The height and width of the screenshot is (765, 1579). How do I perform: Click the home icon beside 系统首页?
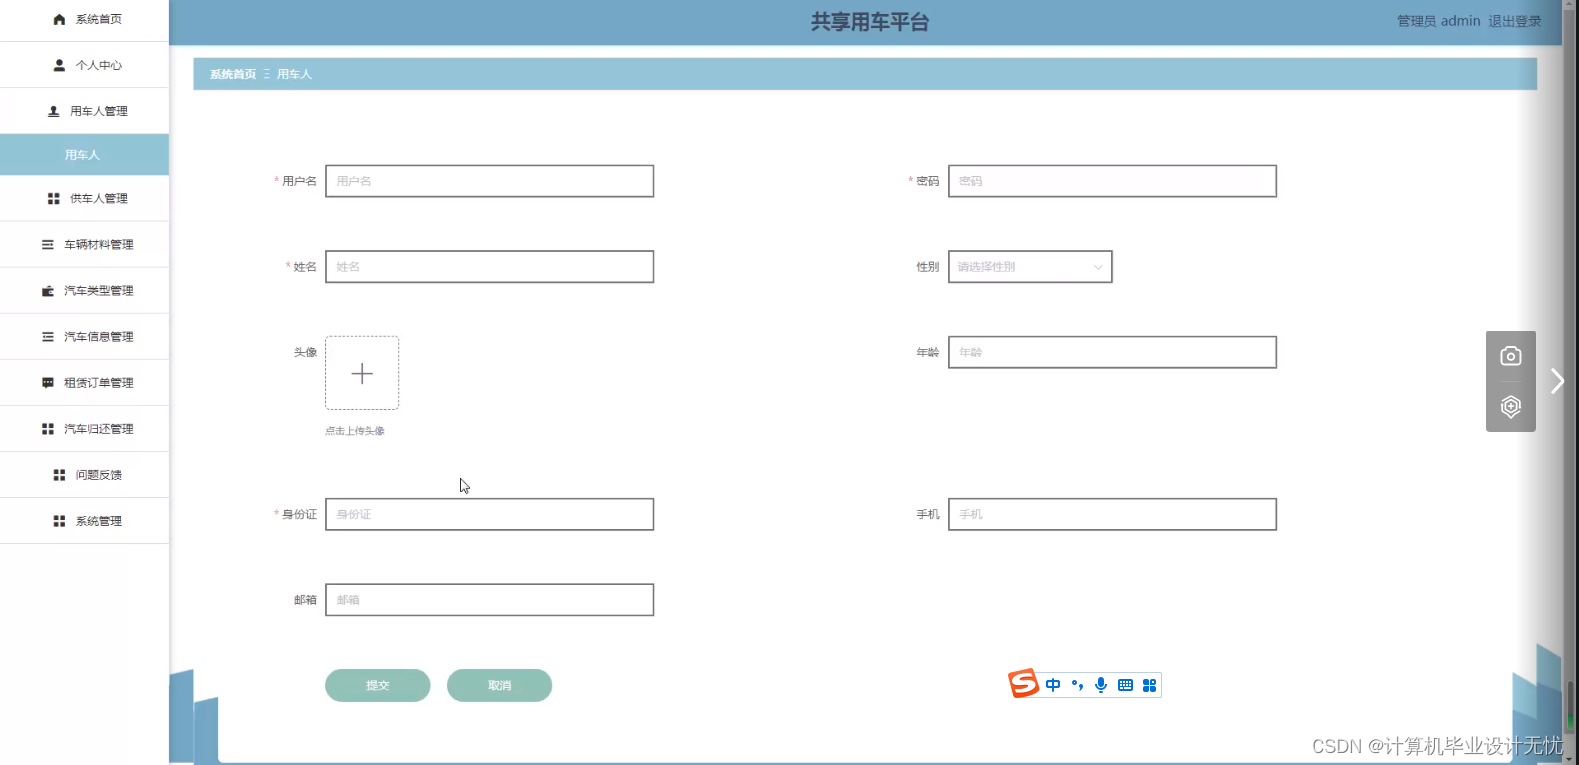(x=59, y=19)
